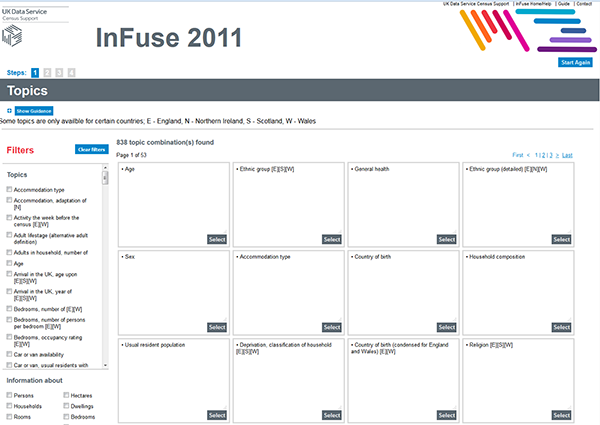Check Bedrooms, occupancy rating filter

click(x=9, y=337)
